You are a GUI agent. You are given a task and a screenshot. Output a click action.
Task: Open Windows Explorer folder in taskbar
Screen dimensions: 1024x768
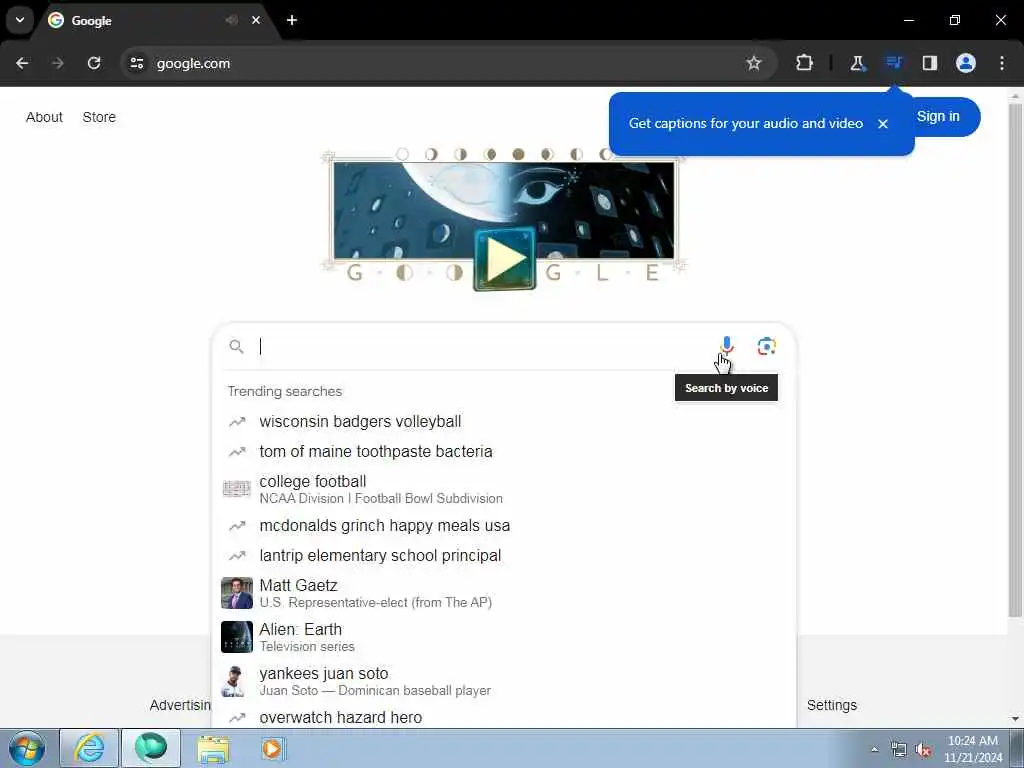point(214,750)
